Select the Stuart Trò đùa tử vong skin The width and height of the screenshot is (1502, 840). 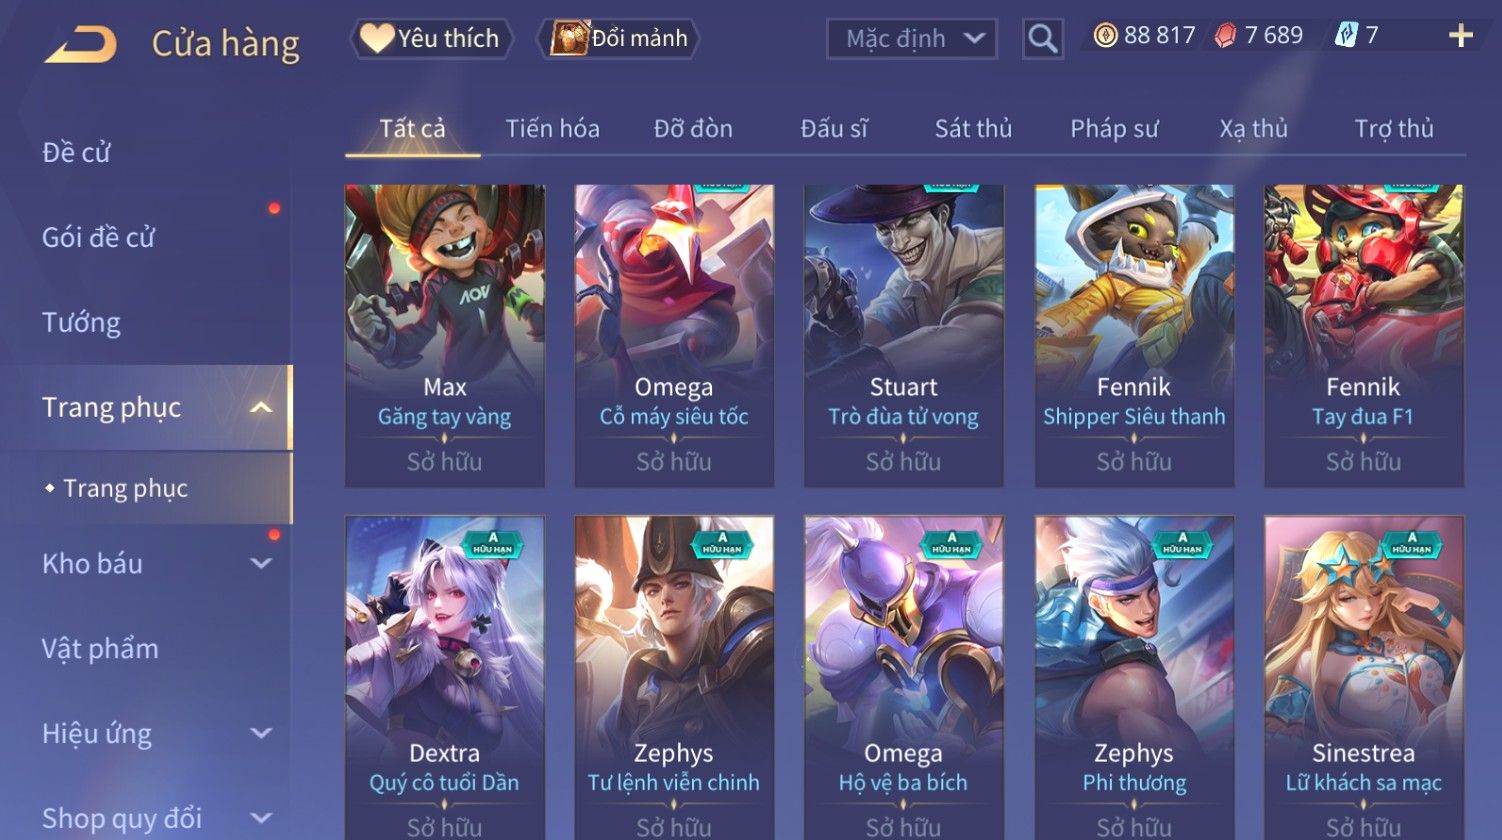point(903,336)
